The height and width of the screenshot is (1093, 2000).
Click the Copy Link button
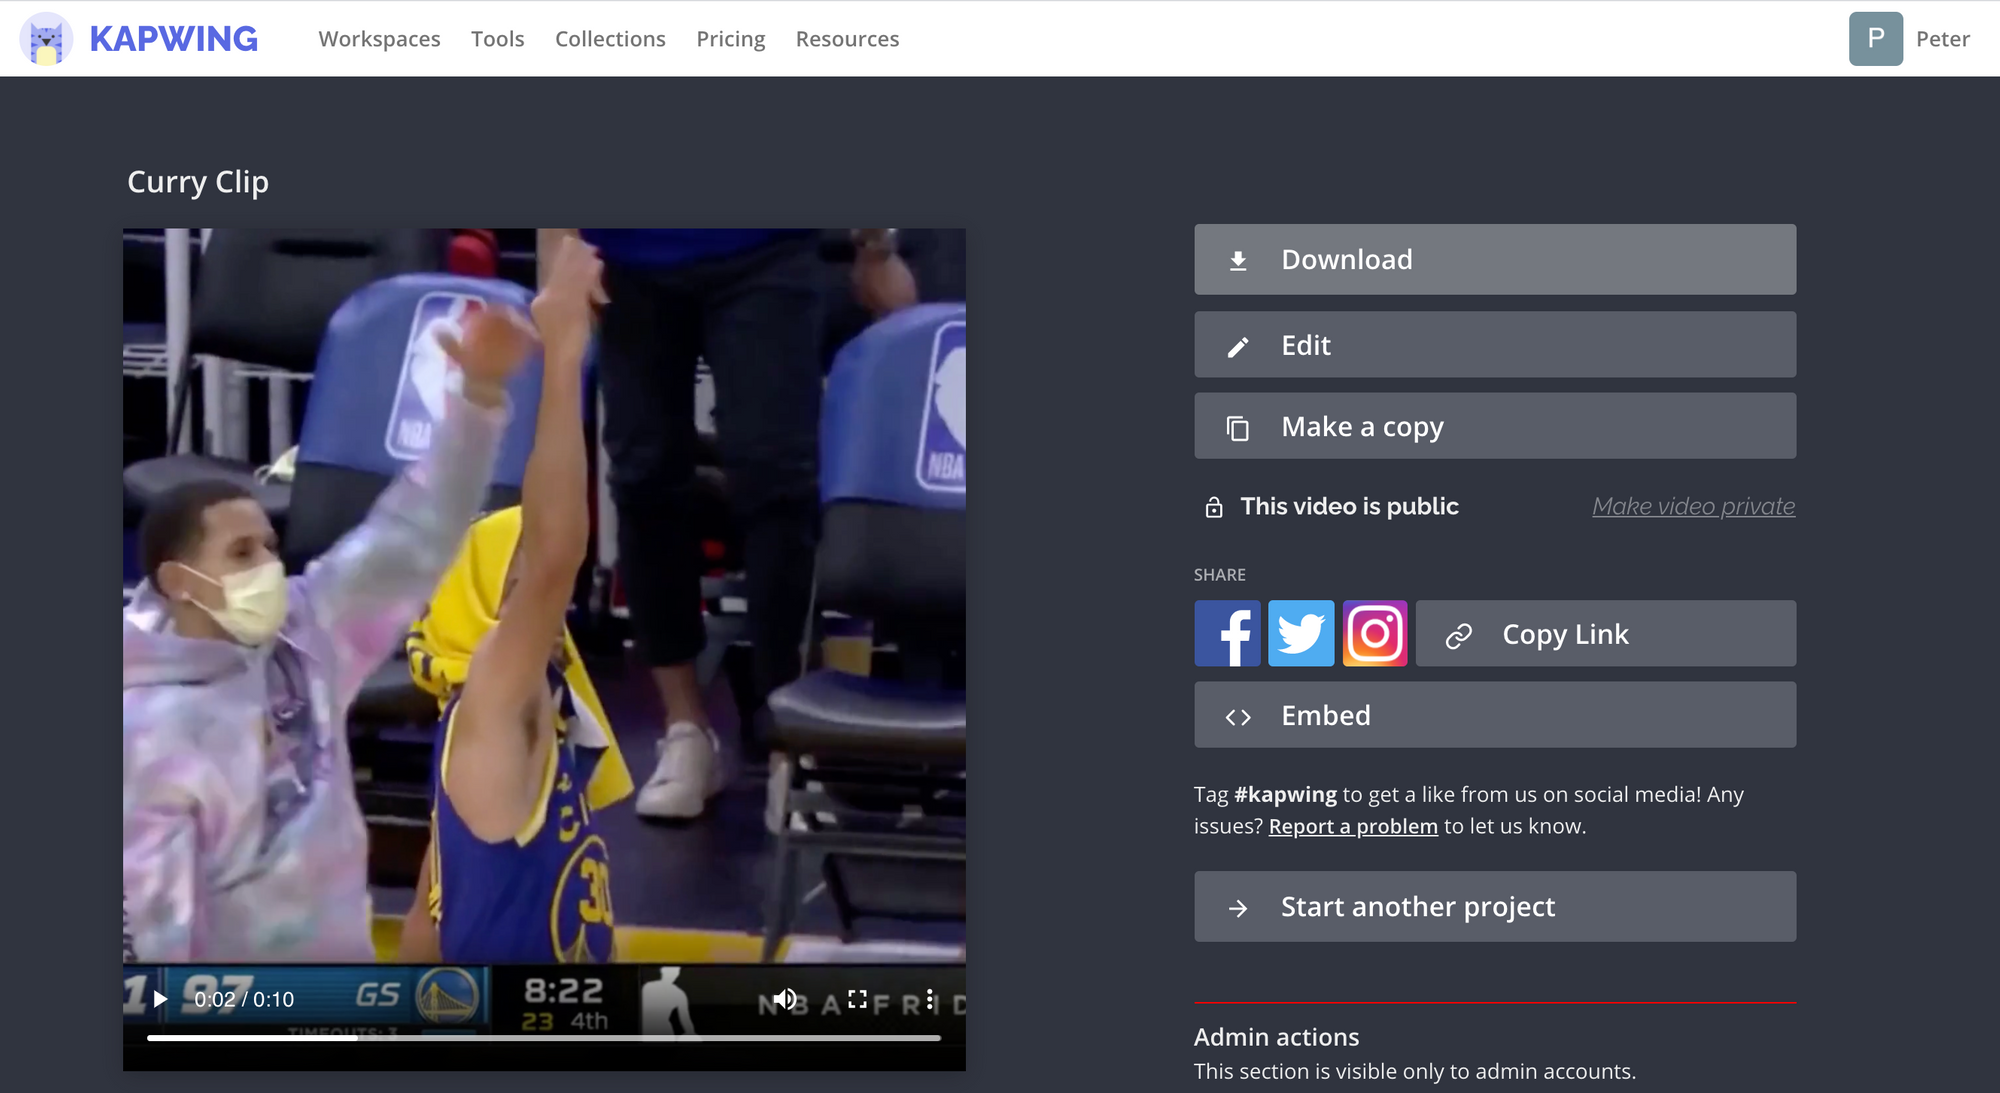(x=1605, y=633)
